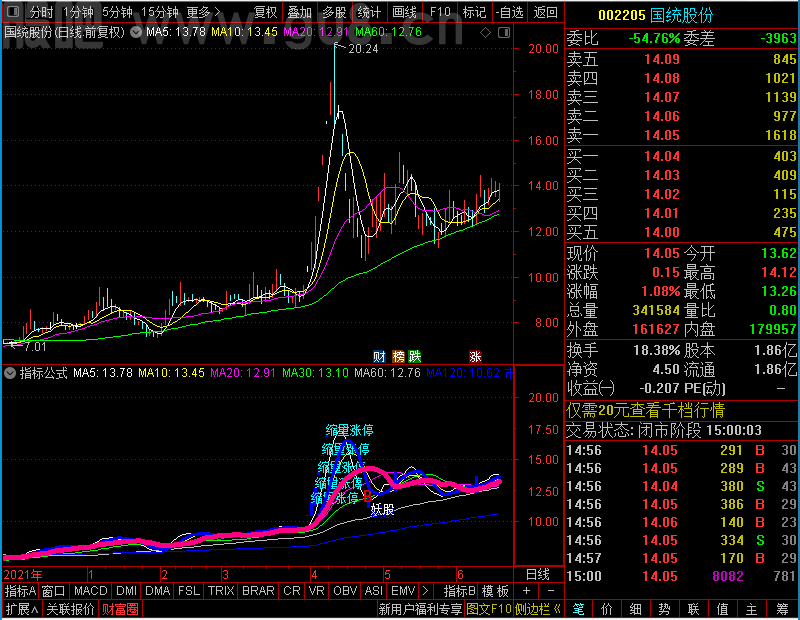The width and height of the screenshot is (800, 620).
Task: Click the red B signal on indicator chart
Action: click(x=367, y=496)
